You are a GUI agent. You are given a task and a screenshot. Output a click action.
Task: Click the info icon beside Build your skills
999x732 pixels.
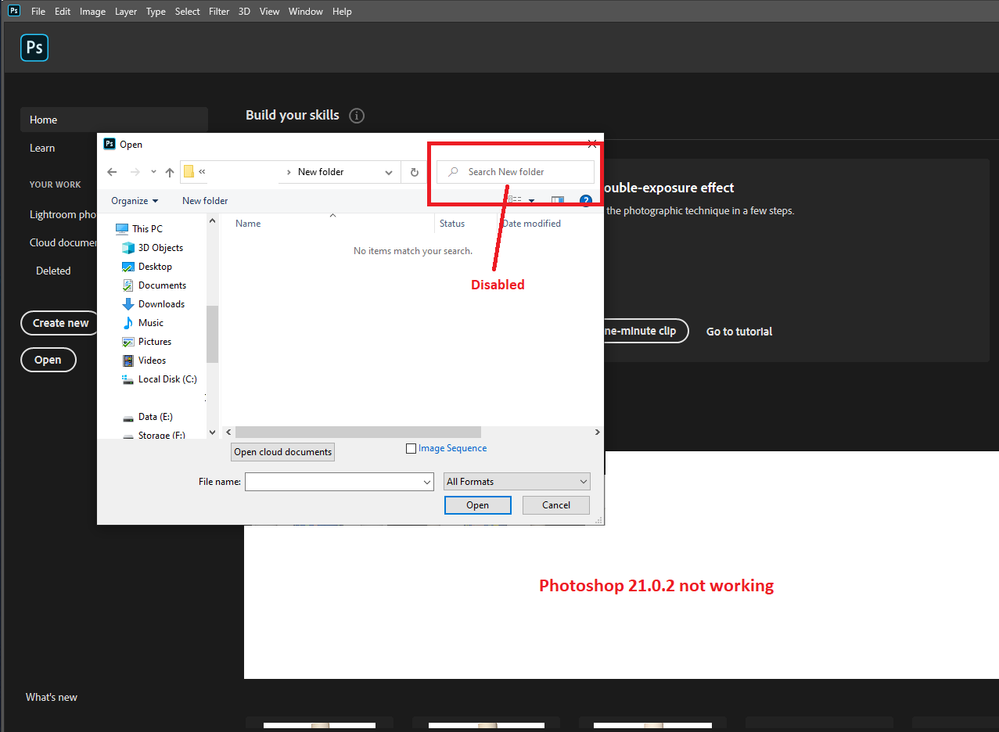(357, 115)
